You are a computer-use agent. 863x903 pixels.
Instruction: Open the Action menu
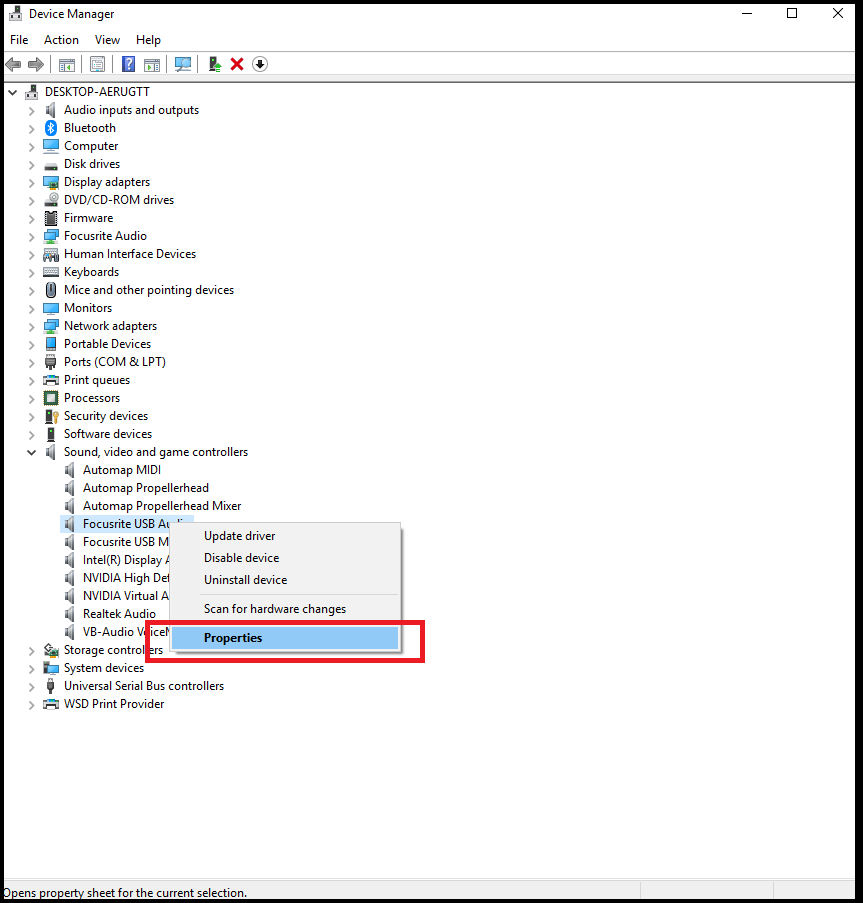61,40
